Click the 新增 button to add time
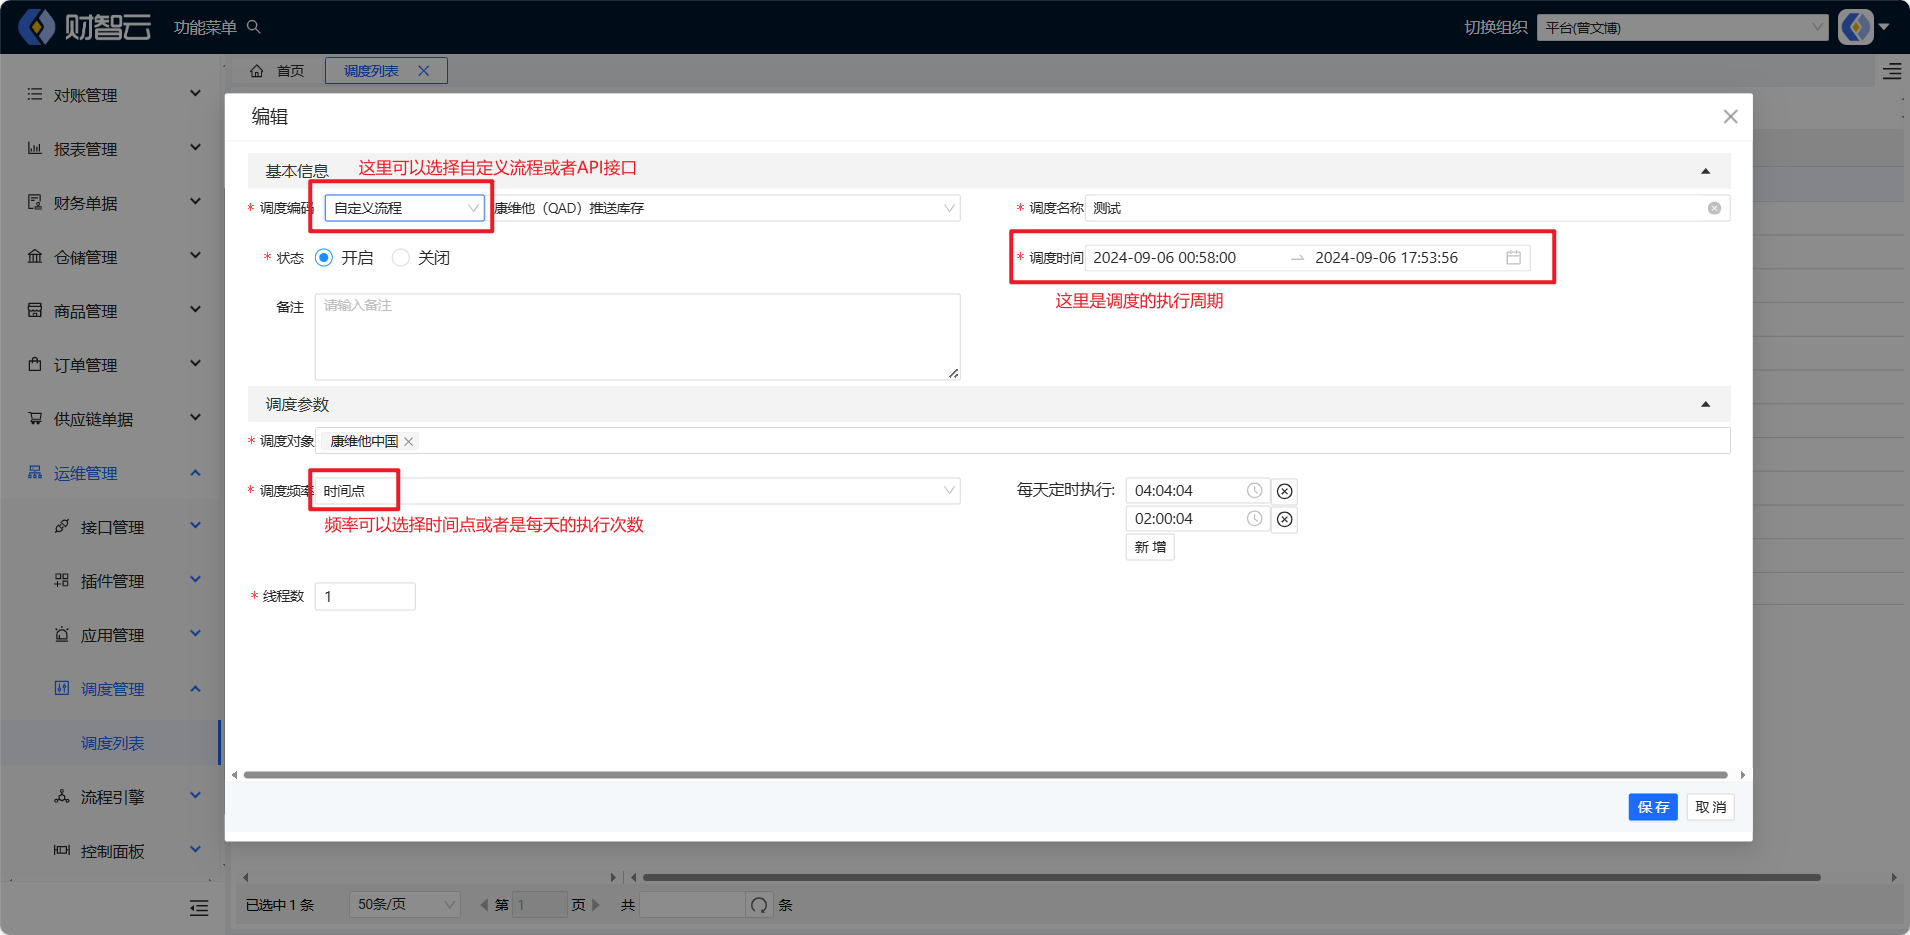Screen dimensions: 1910x935 (1150, 547)
